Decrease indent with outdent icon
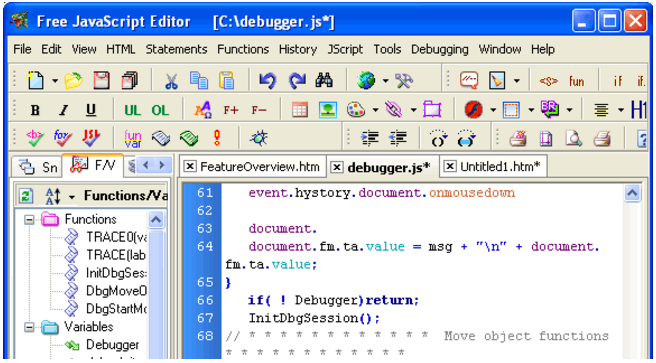 pyautogui.click(x=398, y=138)
